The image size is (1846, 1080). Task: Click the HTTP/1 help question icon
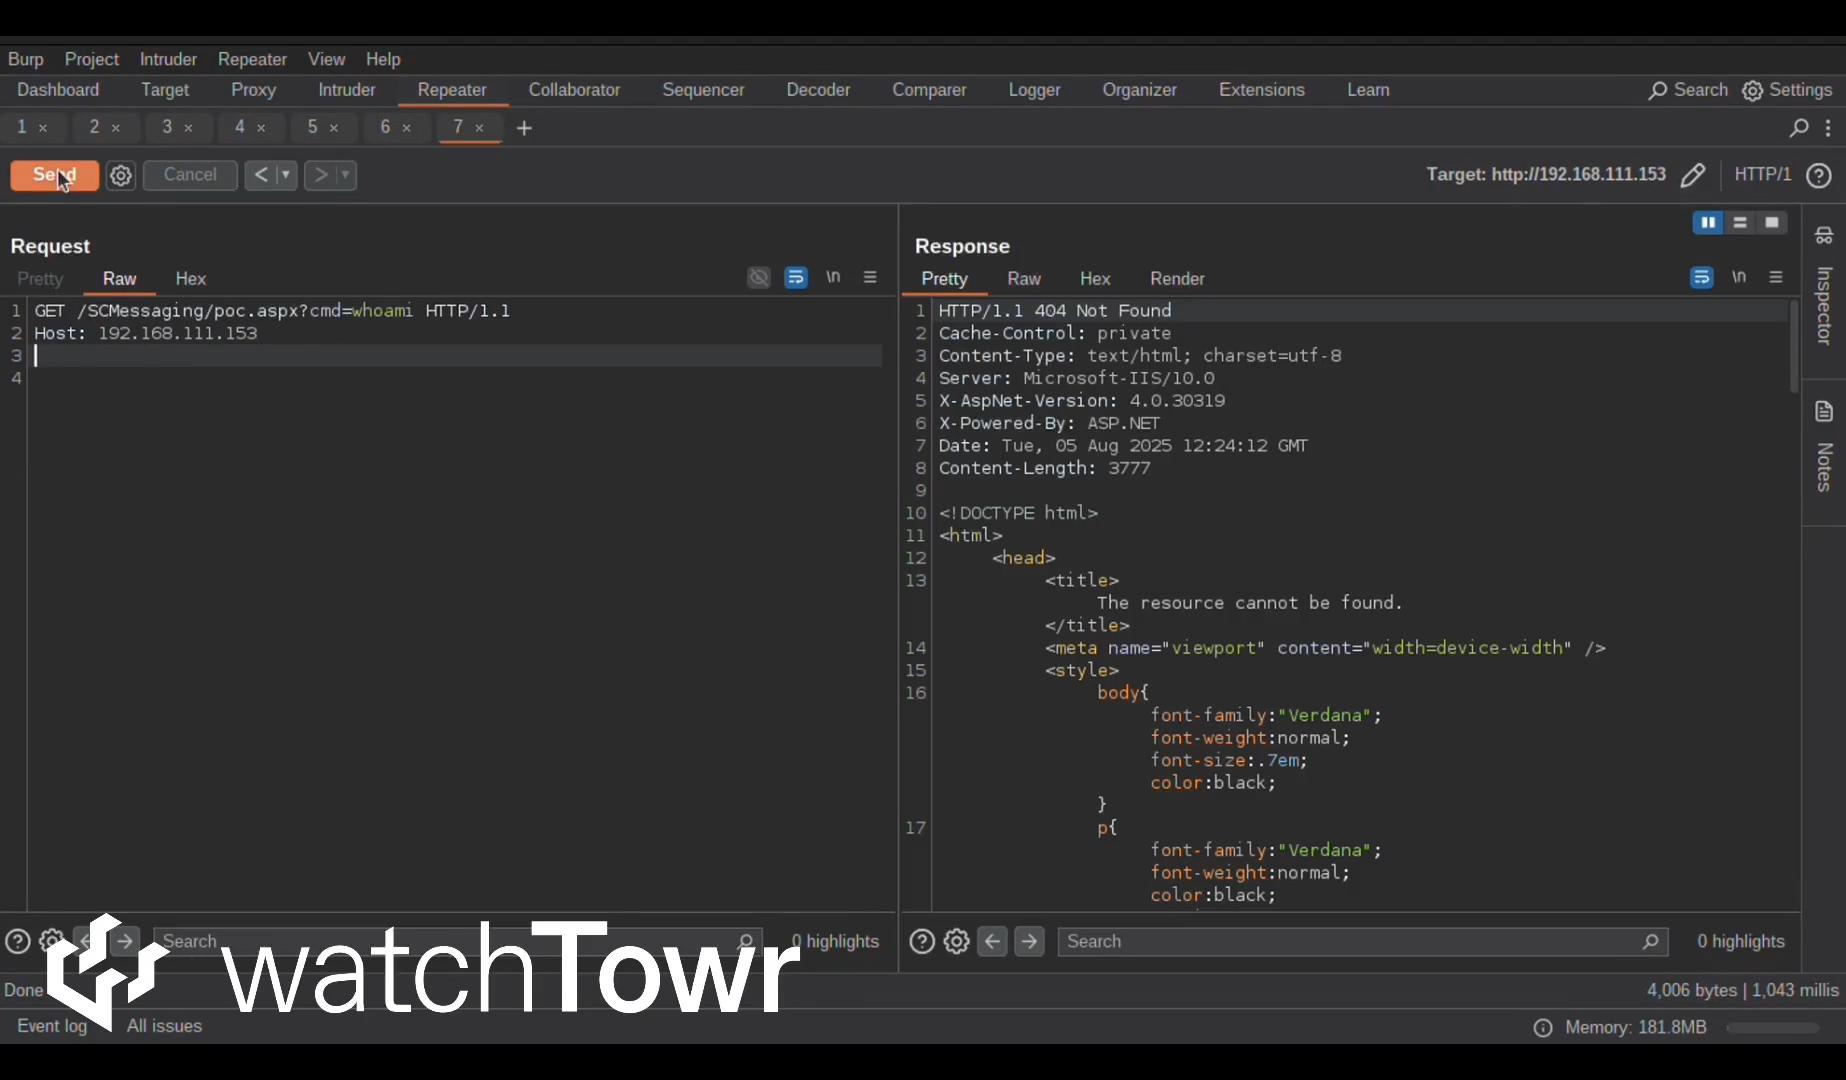tap(1819, 175)
